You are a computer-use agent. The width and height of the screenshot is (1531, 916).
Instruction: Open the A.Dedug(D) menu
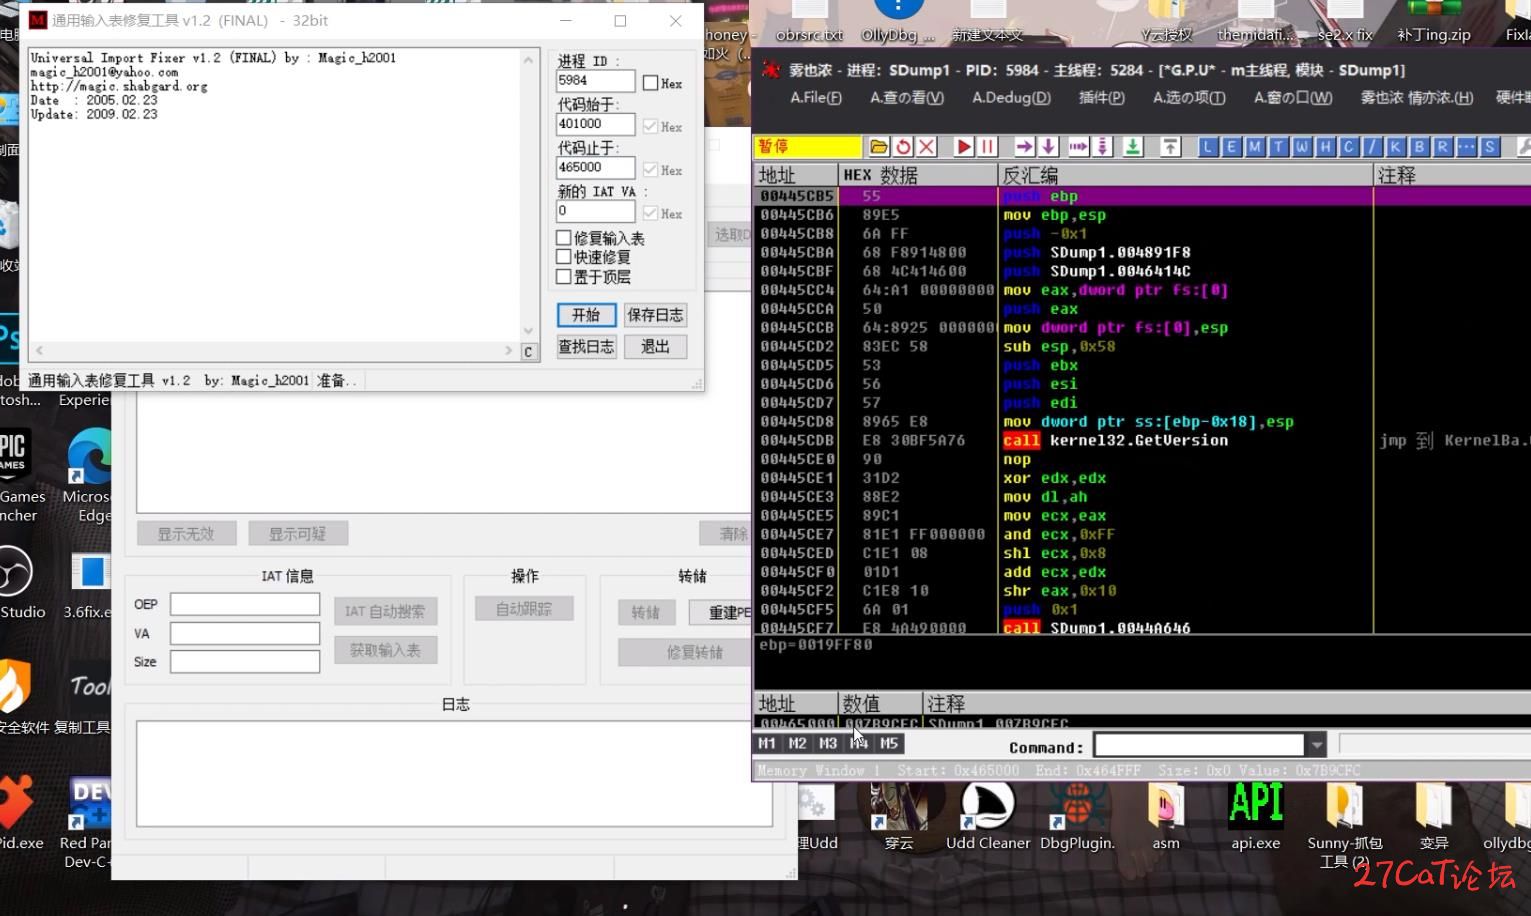1011,98
